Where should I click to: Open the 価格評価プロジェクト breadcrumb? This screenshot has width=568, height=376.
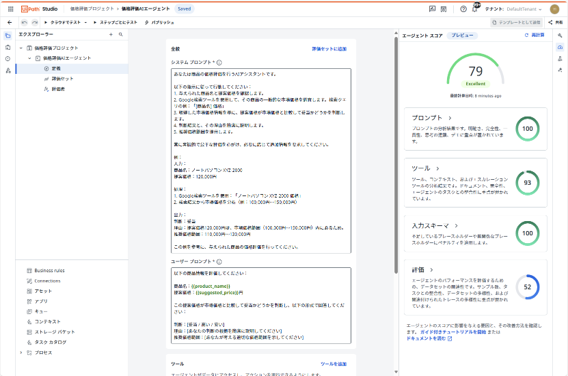92,9
